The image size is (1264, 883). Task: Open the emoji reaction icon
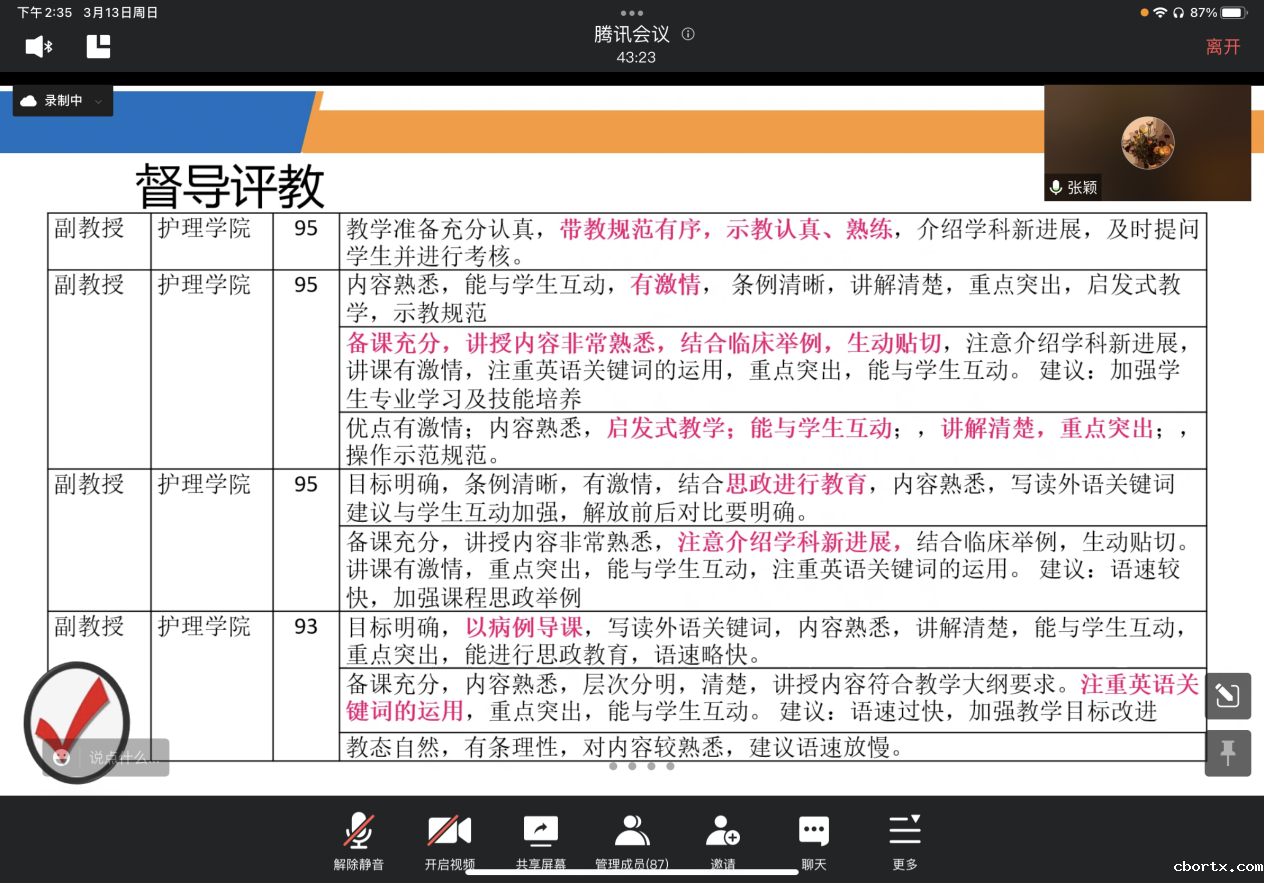(x=62, y=757)
